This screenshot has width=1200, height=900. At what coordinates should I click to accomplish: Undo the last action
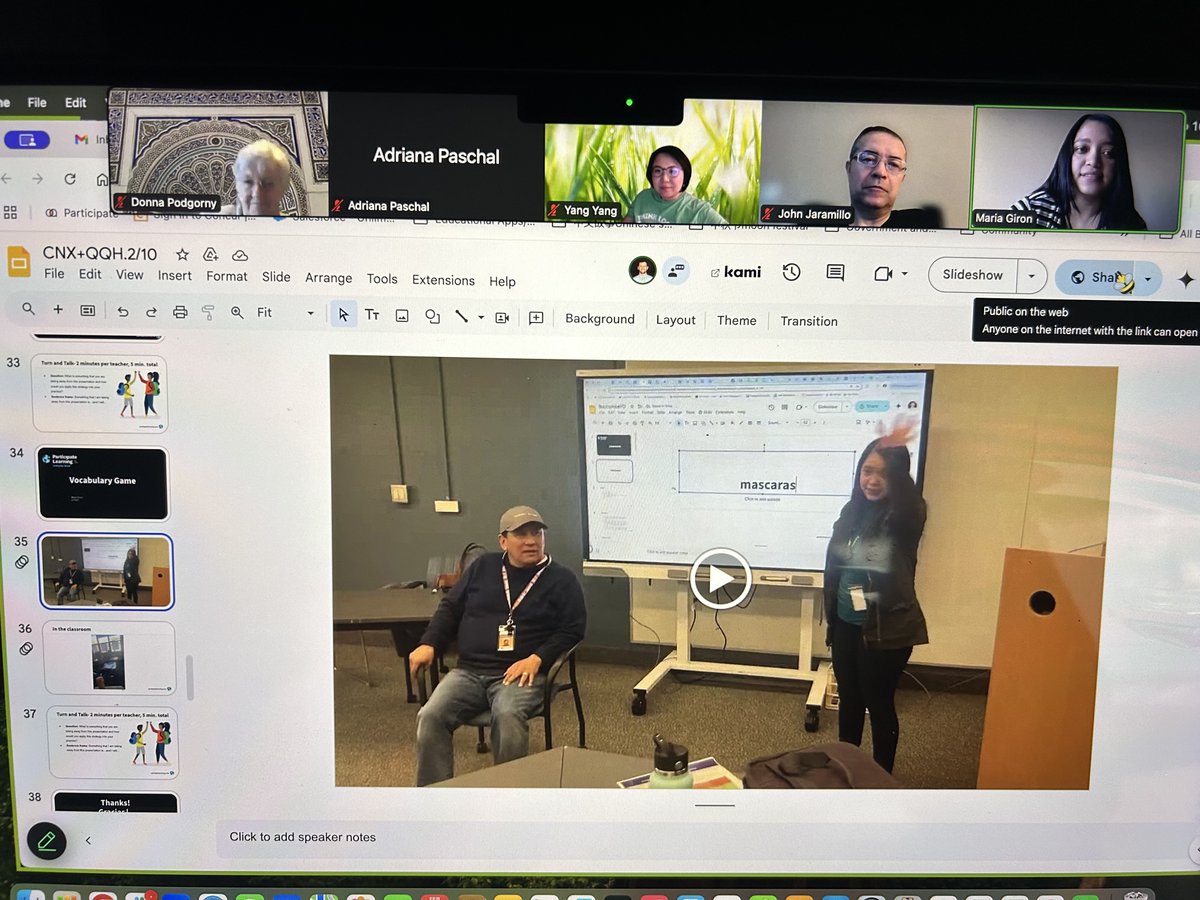tap(123, 312)
